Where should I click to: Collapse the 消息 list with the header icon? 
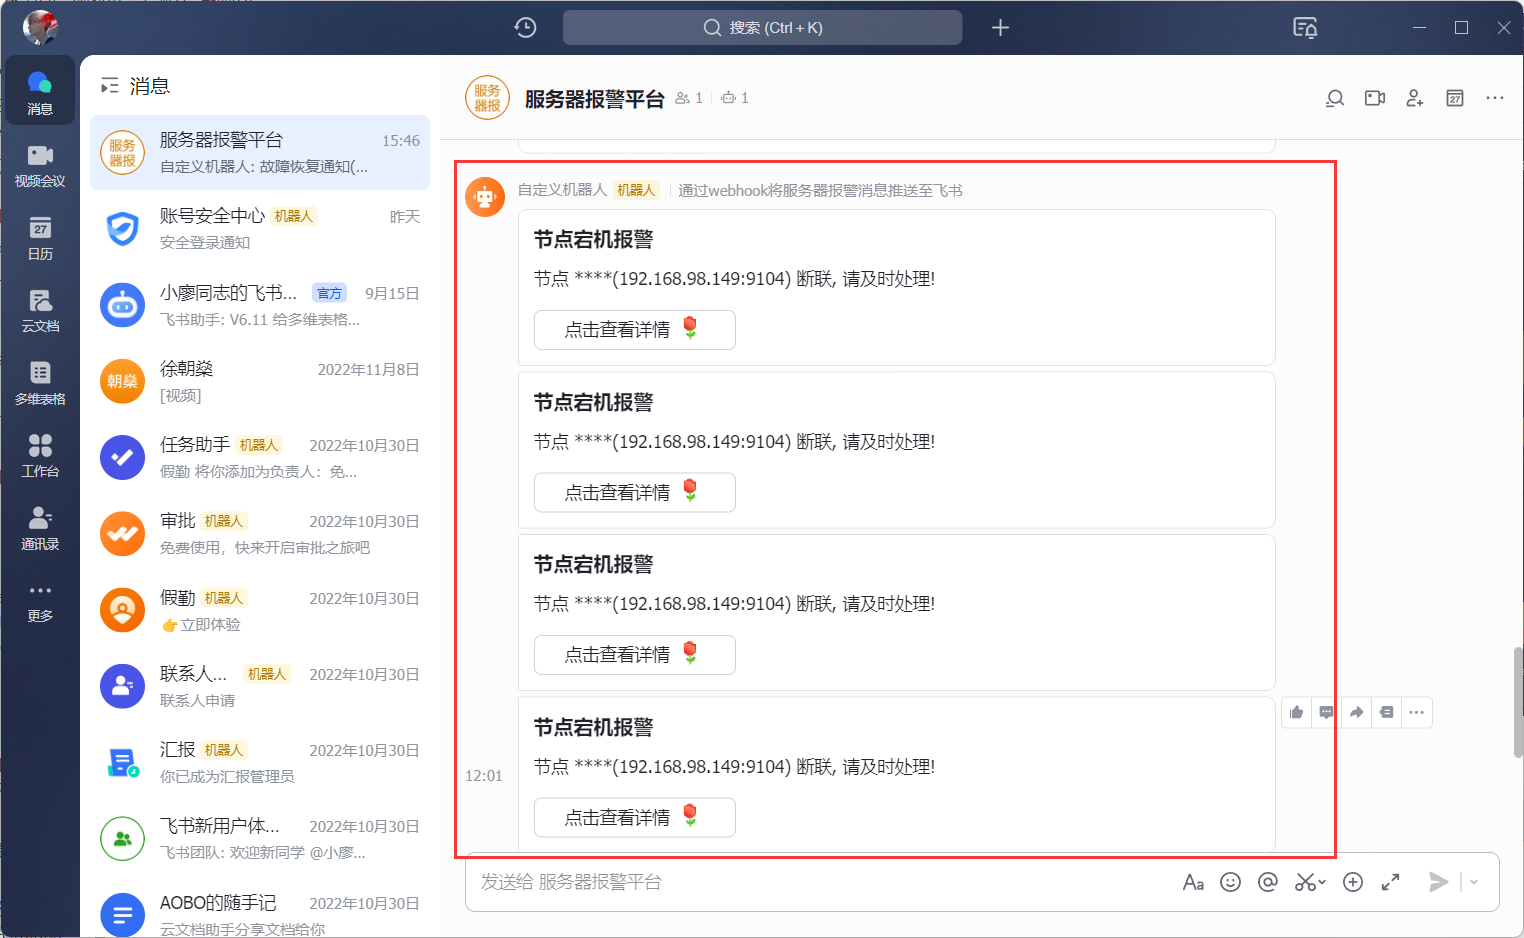tap(109, 87)
